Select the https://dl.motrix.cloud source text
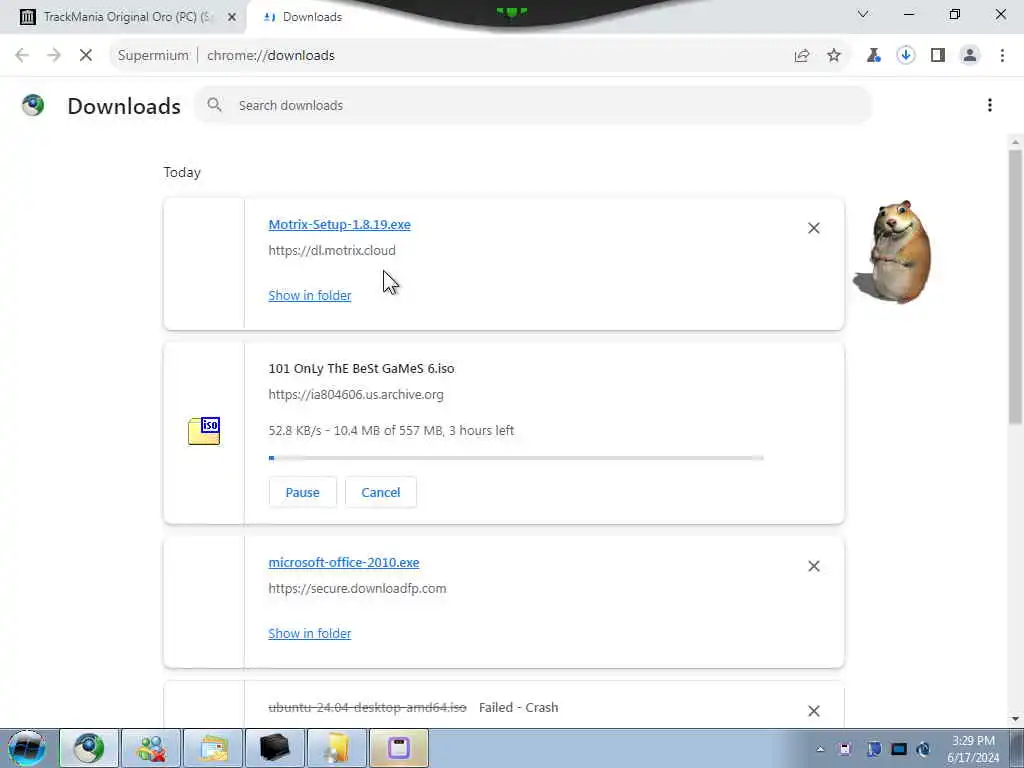 [x=332, y=250]
